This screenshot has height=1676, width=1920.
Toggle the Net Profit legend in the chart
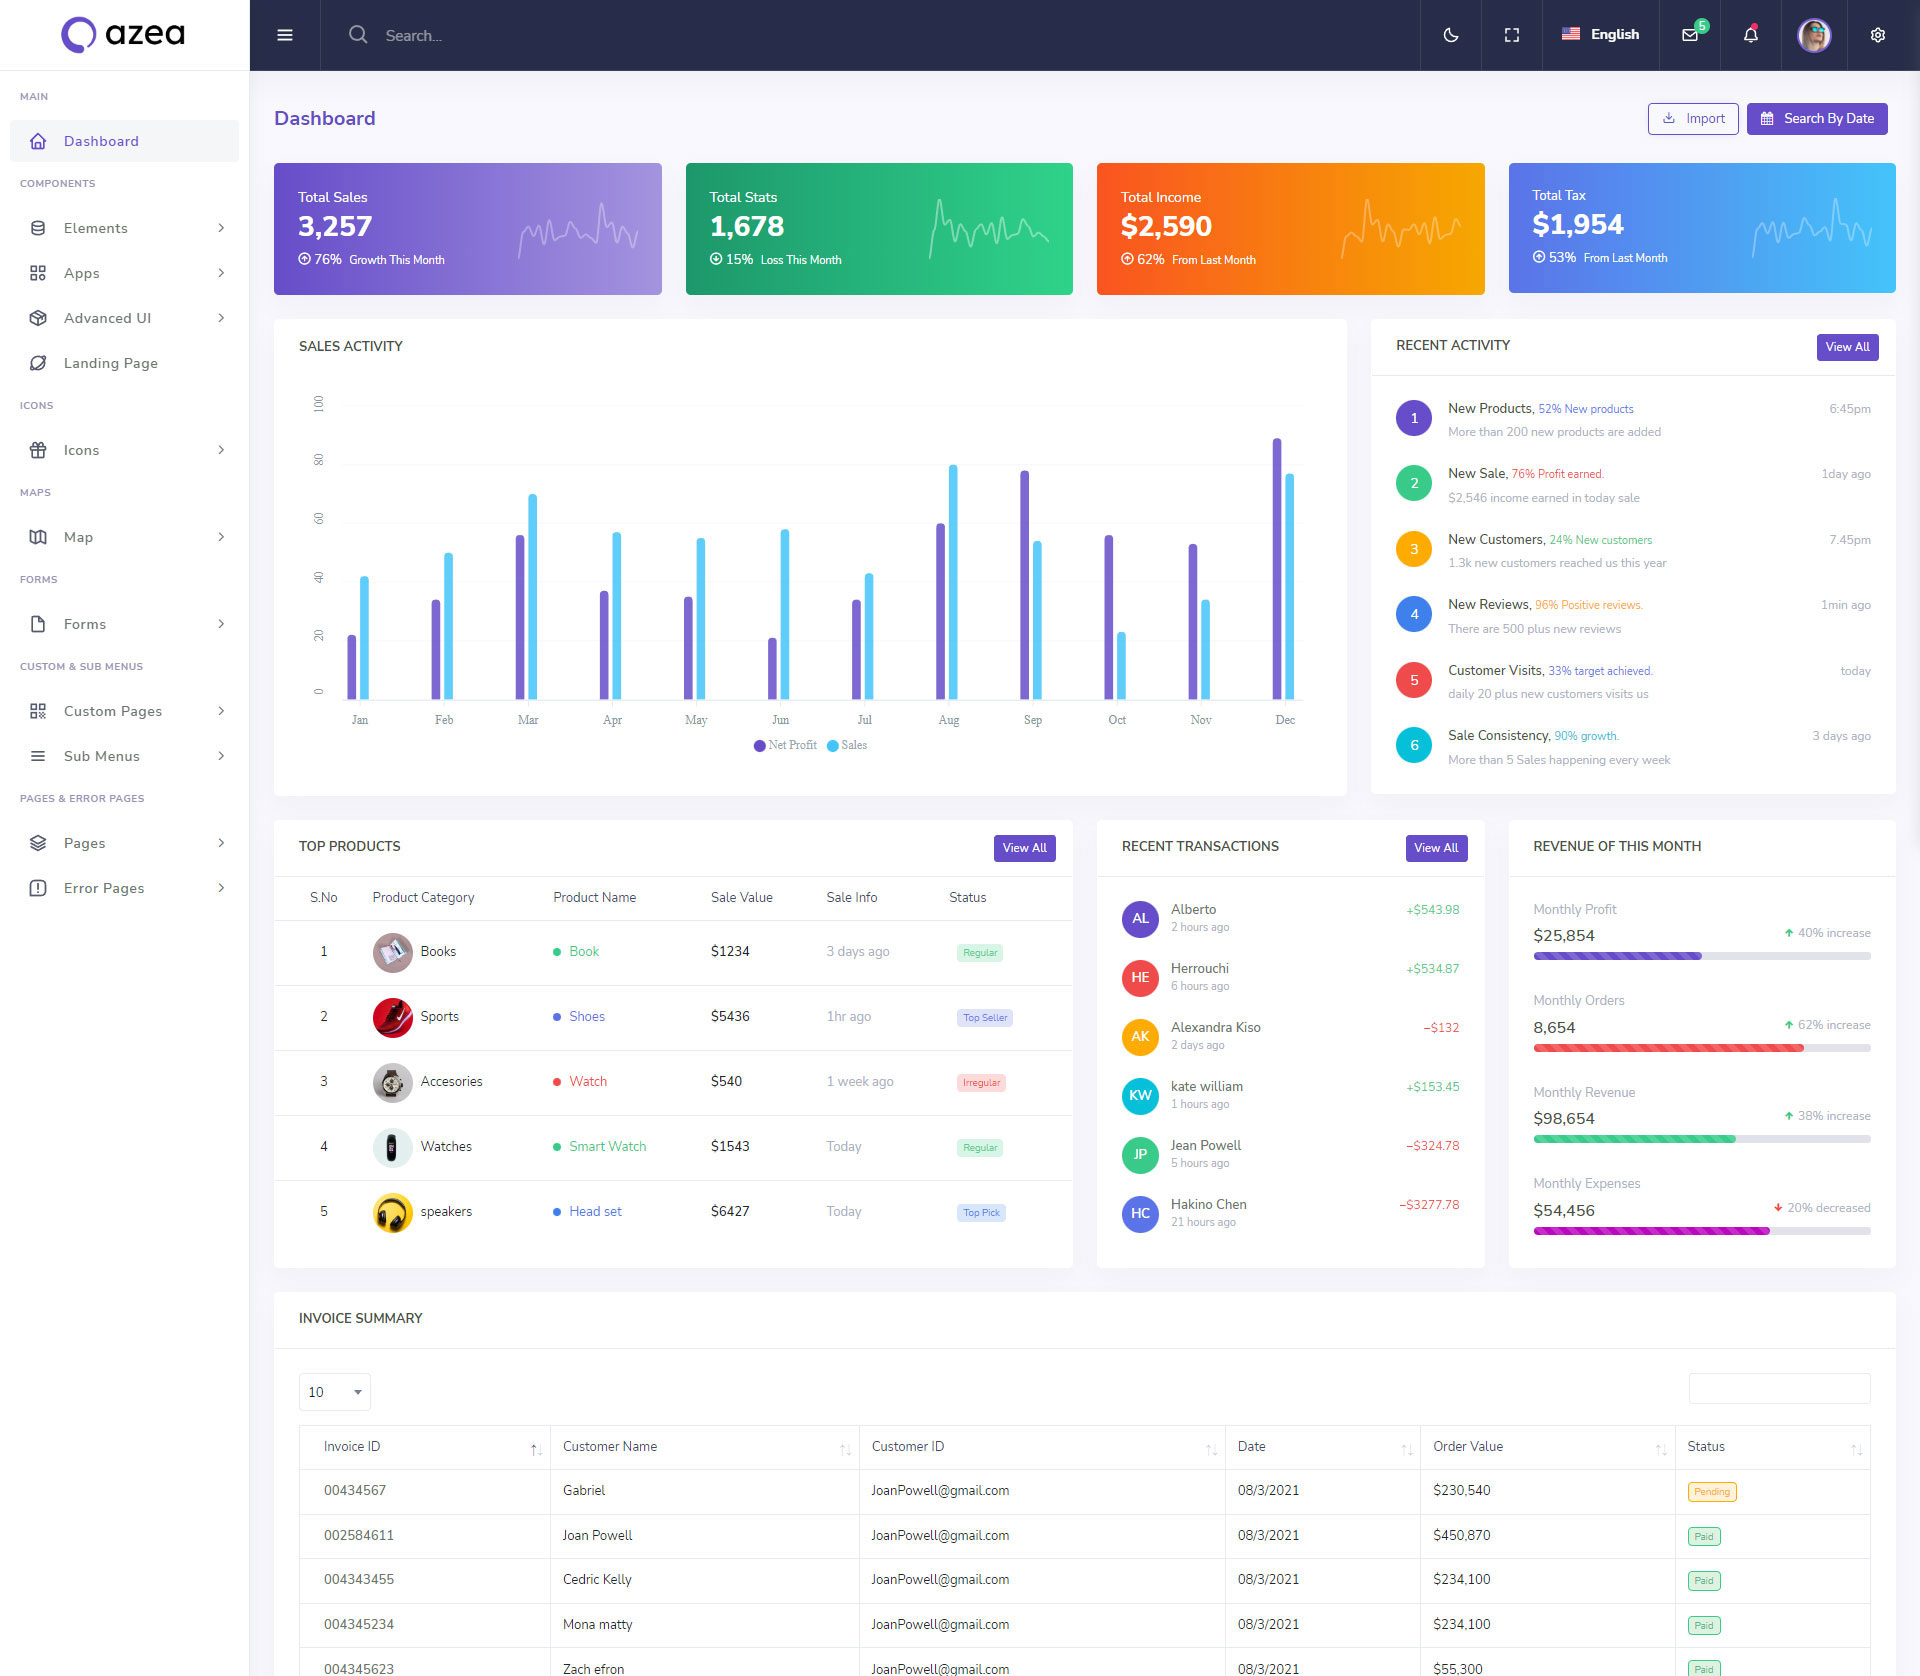pyautogui.click(x=785, y=745)
